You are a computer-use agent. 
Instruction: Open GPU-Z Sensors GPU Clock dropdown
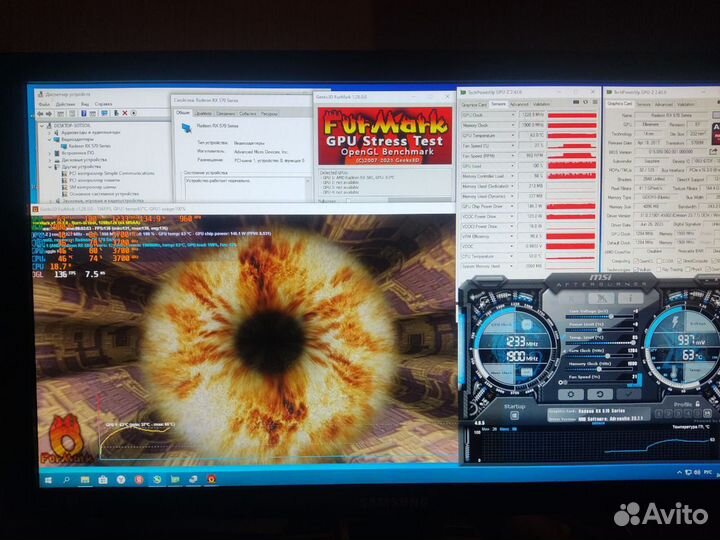click(512, 115)
